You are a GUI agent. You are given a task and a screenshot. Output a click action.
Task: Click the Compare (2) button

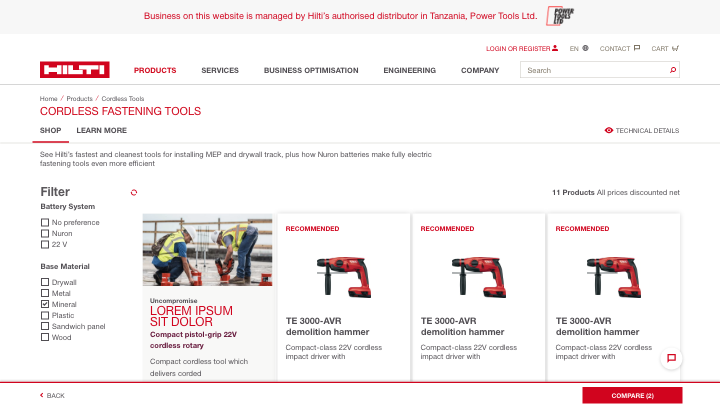(x=632, y=396)
